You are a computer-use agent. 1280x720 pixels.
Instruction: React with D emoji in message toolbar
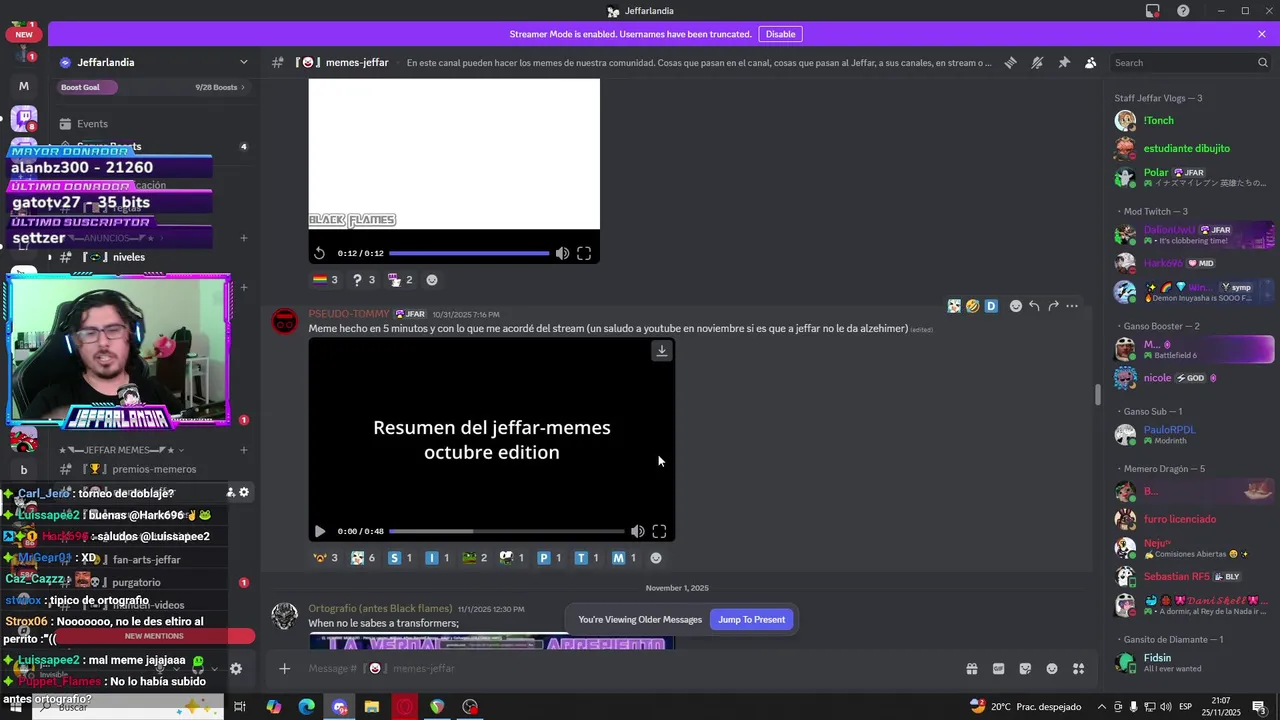(x=991, y=306)
